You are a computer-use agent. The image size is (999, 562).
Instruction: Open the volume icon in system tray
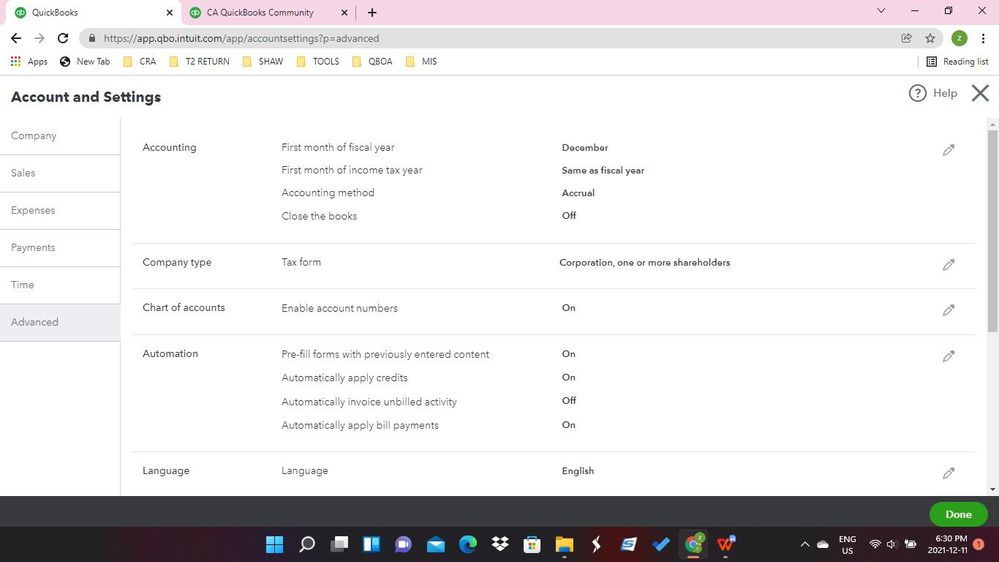892,544
